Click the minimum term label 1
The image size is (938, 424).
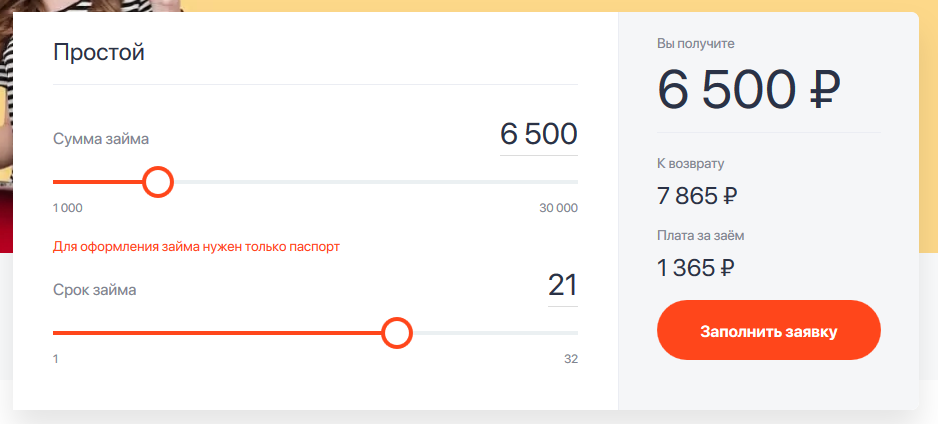coord(56,359)
